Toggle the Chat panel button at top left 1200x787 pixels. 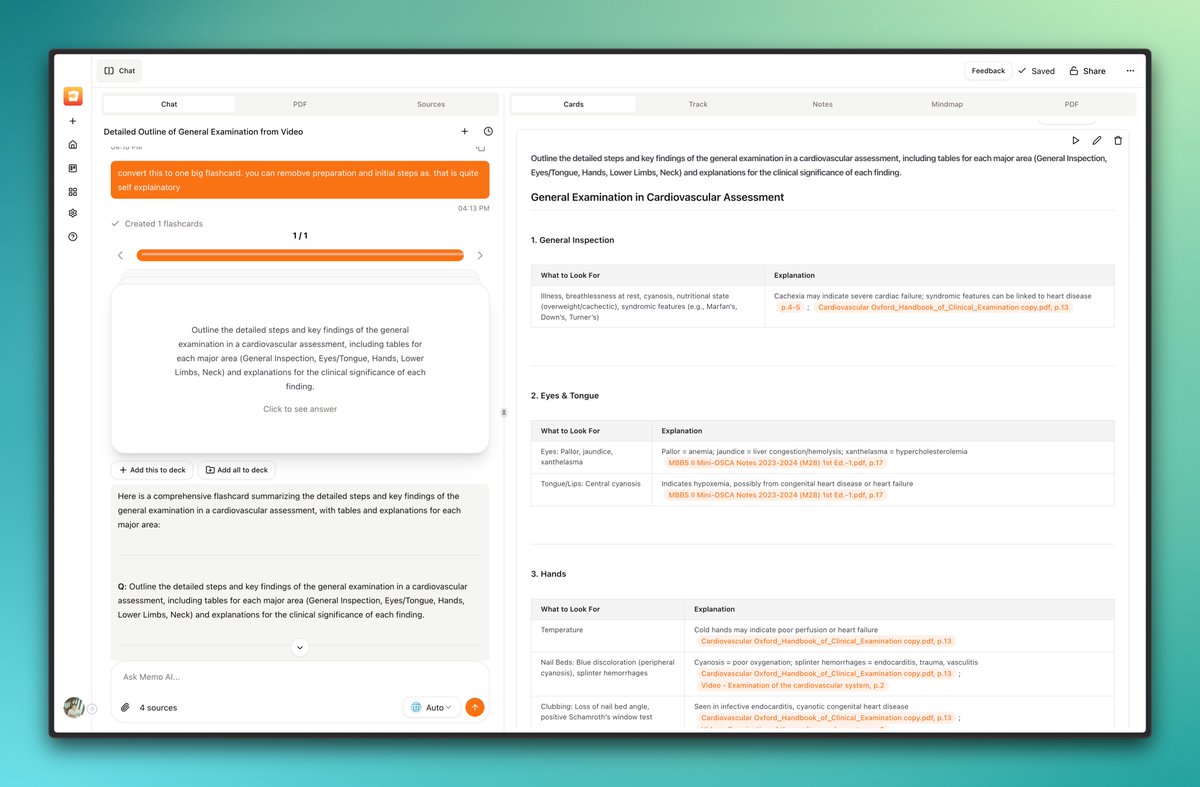pos(120,71)
